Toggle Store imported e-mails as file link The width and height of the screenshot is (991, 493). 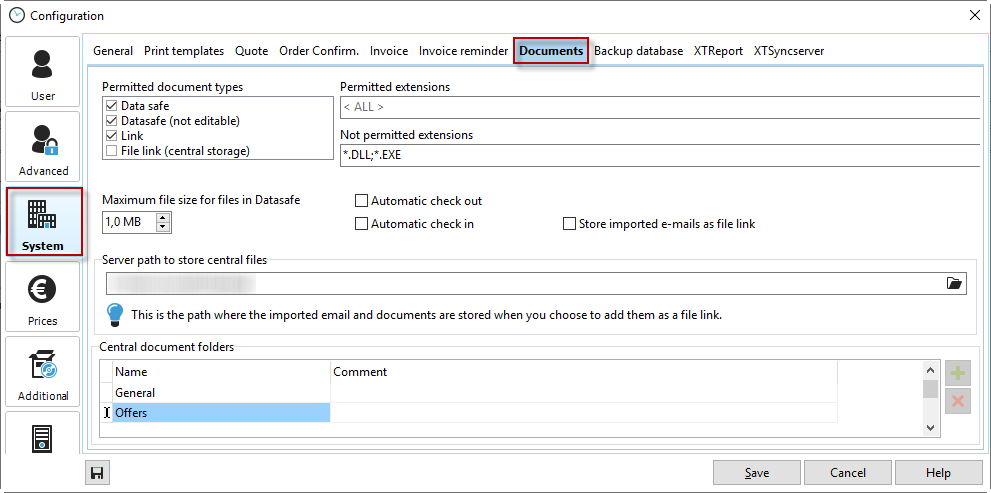pos(570,224)
